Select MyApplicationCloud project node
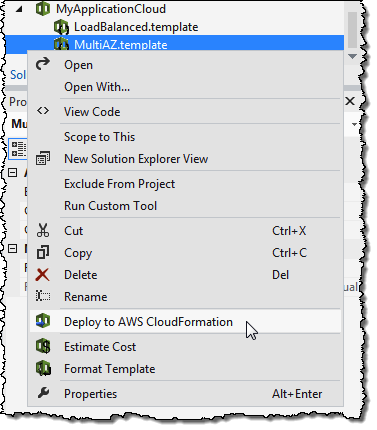The image size is (377, 430). point(111,9)
